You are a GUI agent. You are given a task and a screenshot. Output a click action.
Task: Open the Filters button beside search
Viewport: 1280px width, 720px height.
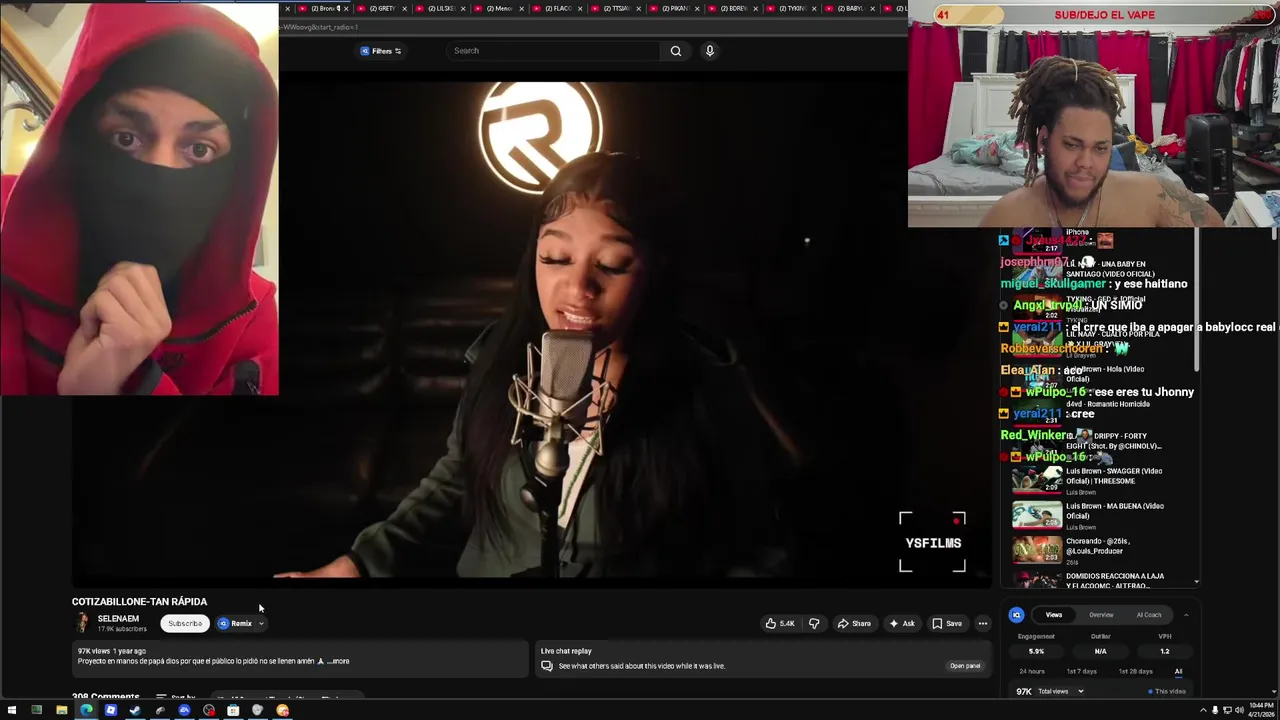[x=381, y=51]
